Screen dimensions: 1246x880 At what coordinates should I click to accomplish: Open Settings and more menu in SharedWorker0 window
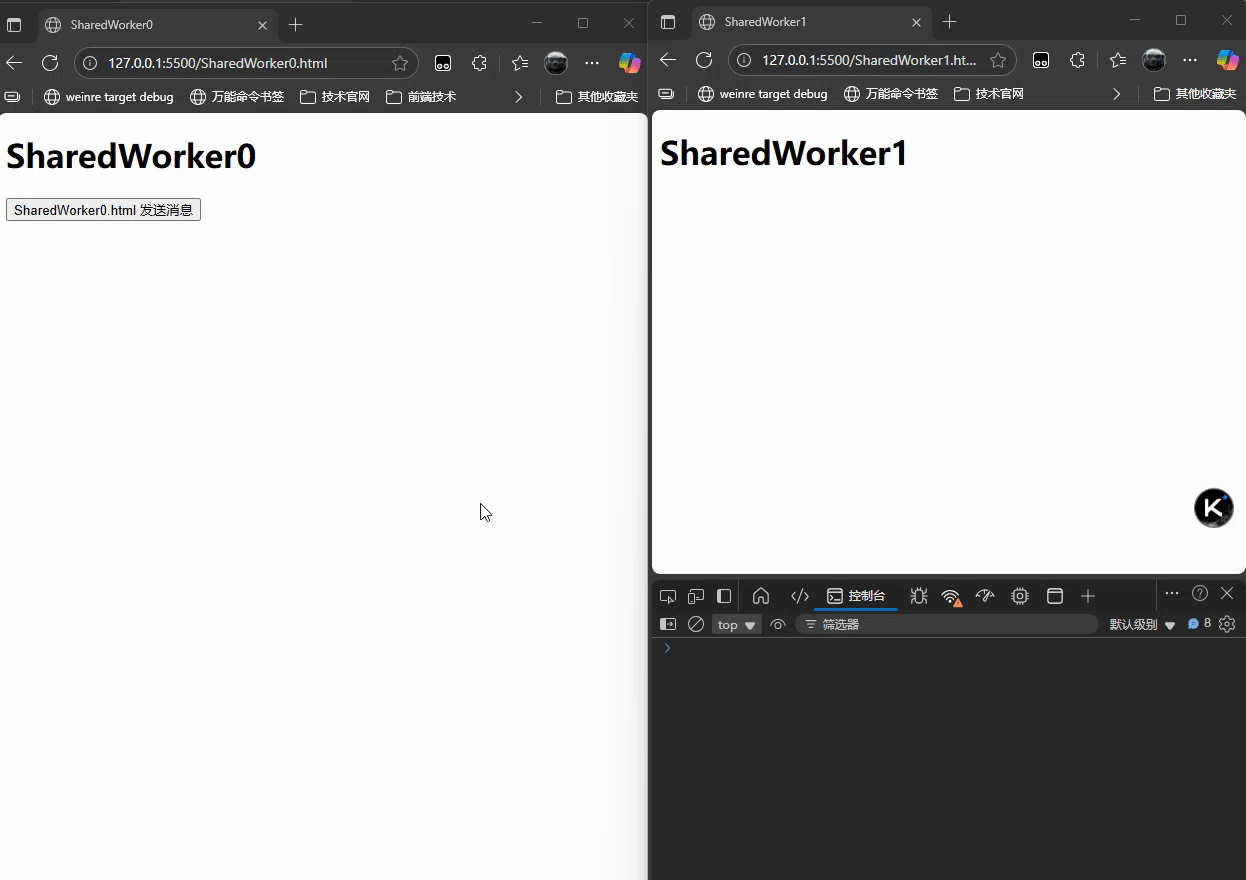point(592,63)
